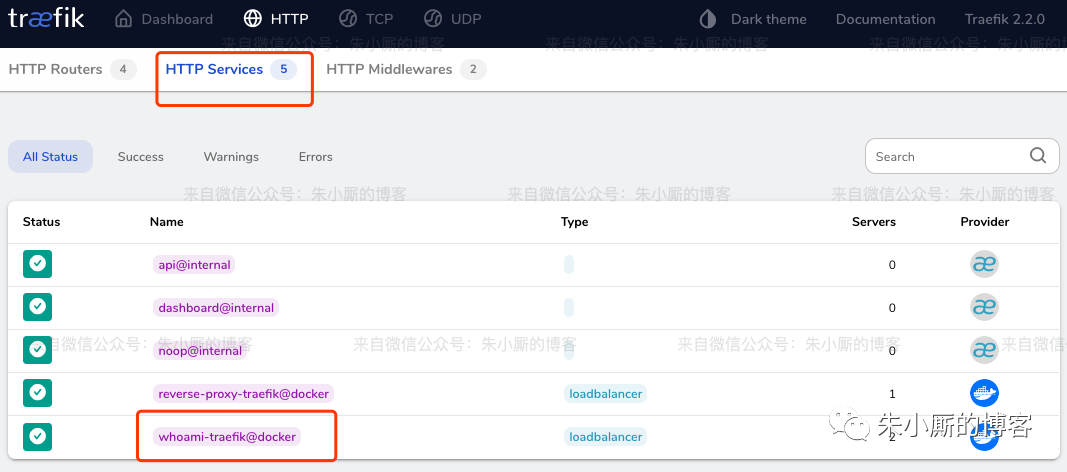Filter services by Success
1067x472 pixels.
(141, 156)
